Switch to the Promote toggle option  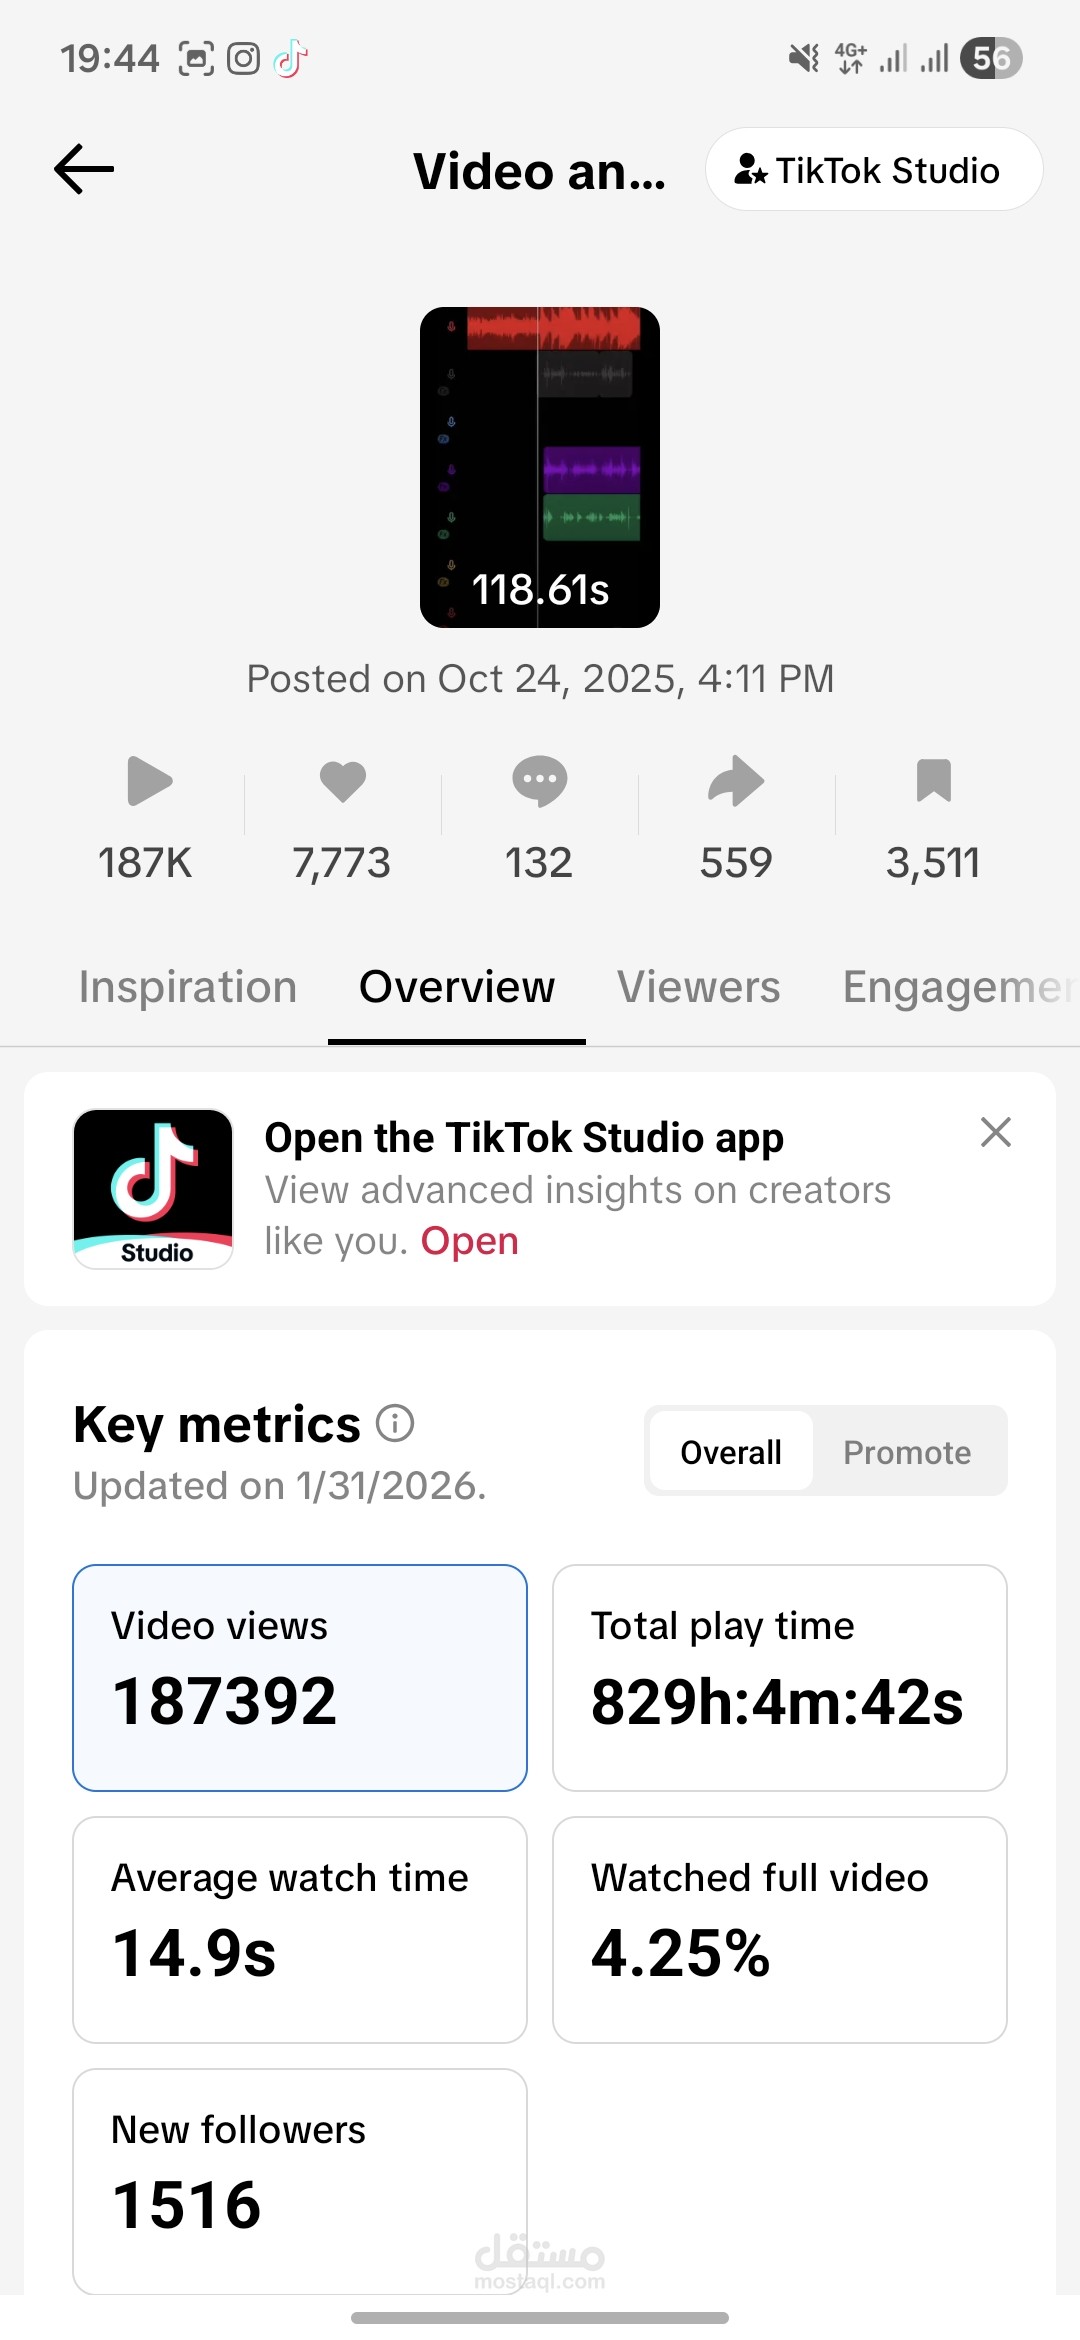coord(907,1452)
